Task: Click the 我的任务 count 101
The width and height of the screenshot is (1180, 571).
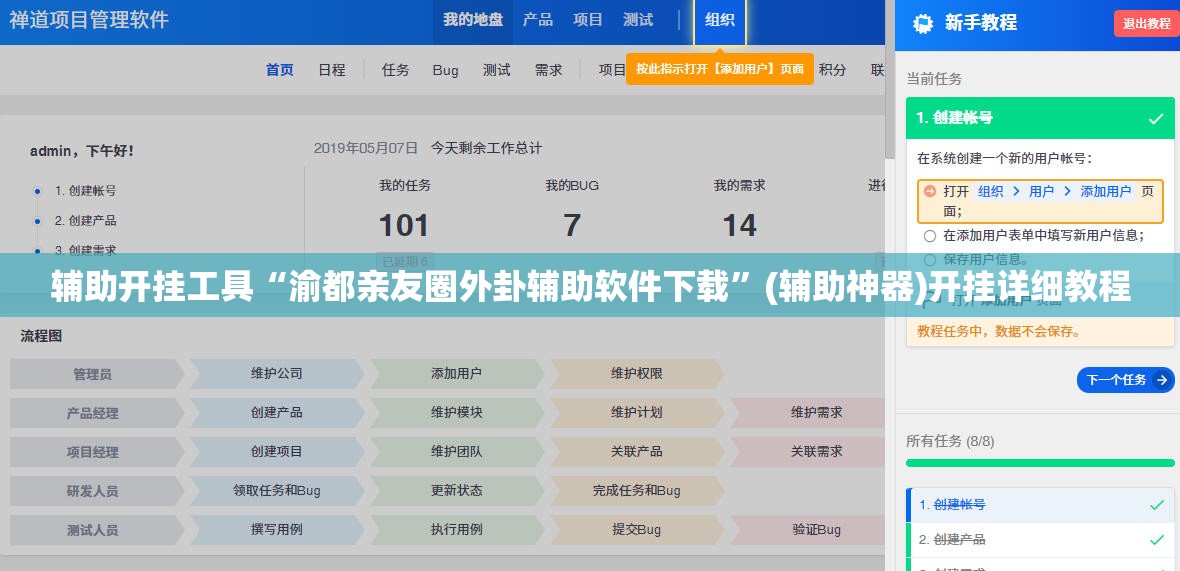Action: (x=403, y=225)
